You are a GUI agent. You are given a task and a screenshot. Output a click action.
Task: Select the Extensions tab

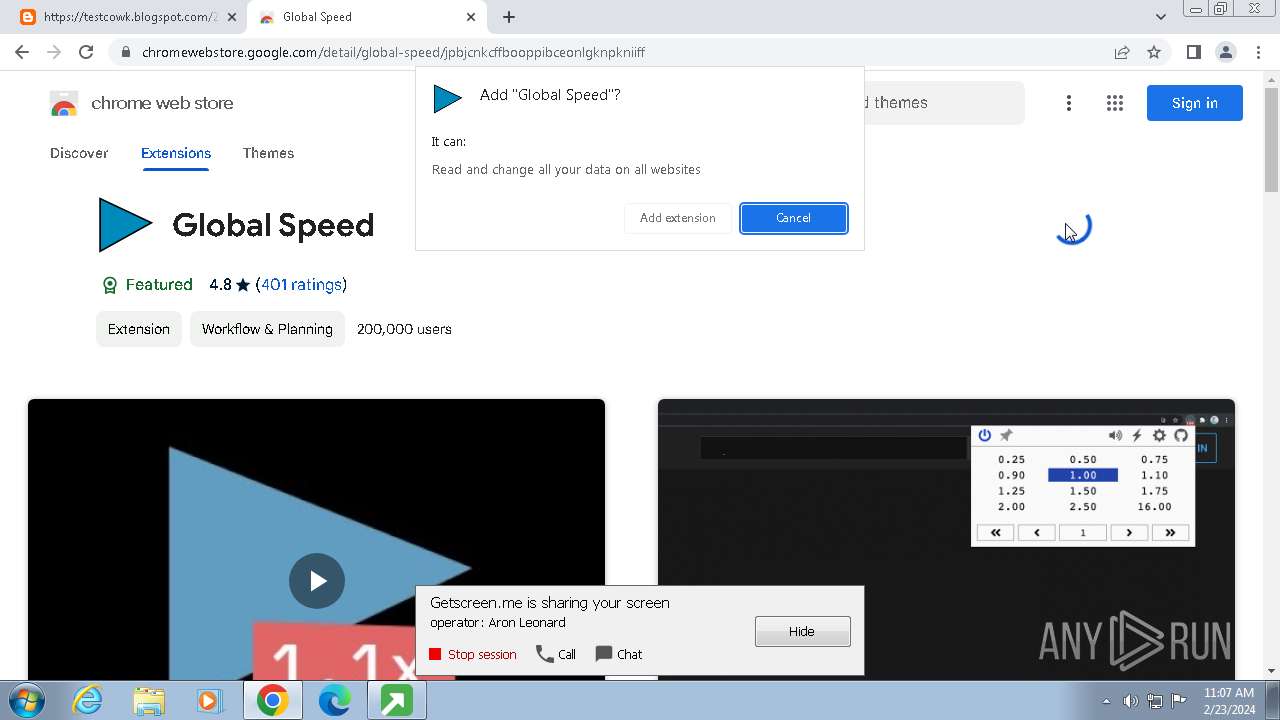click(176, 153)
